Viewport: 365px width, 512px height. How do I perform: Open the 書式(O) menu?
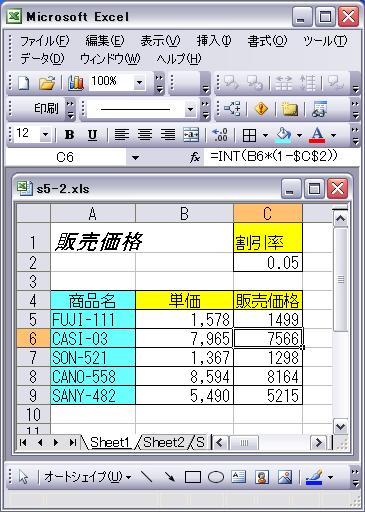(267, 41)
